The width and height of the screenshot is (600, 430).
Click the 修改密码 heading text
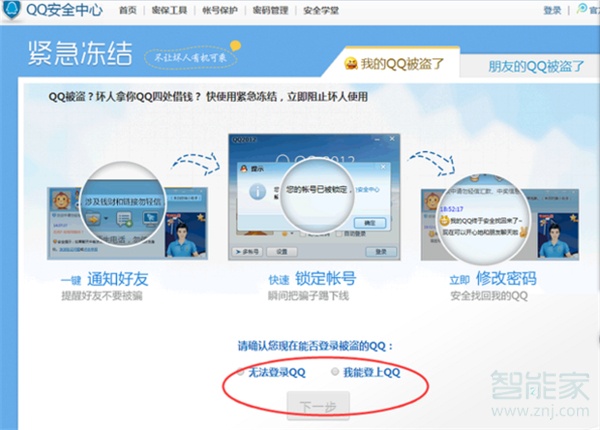(506, 279)
